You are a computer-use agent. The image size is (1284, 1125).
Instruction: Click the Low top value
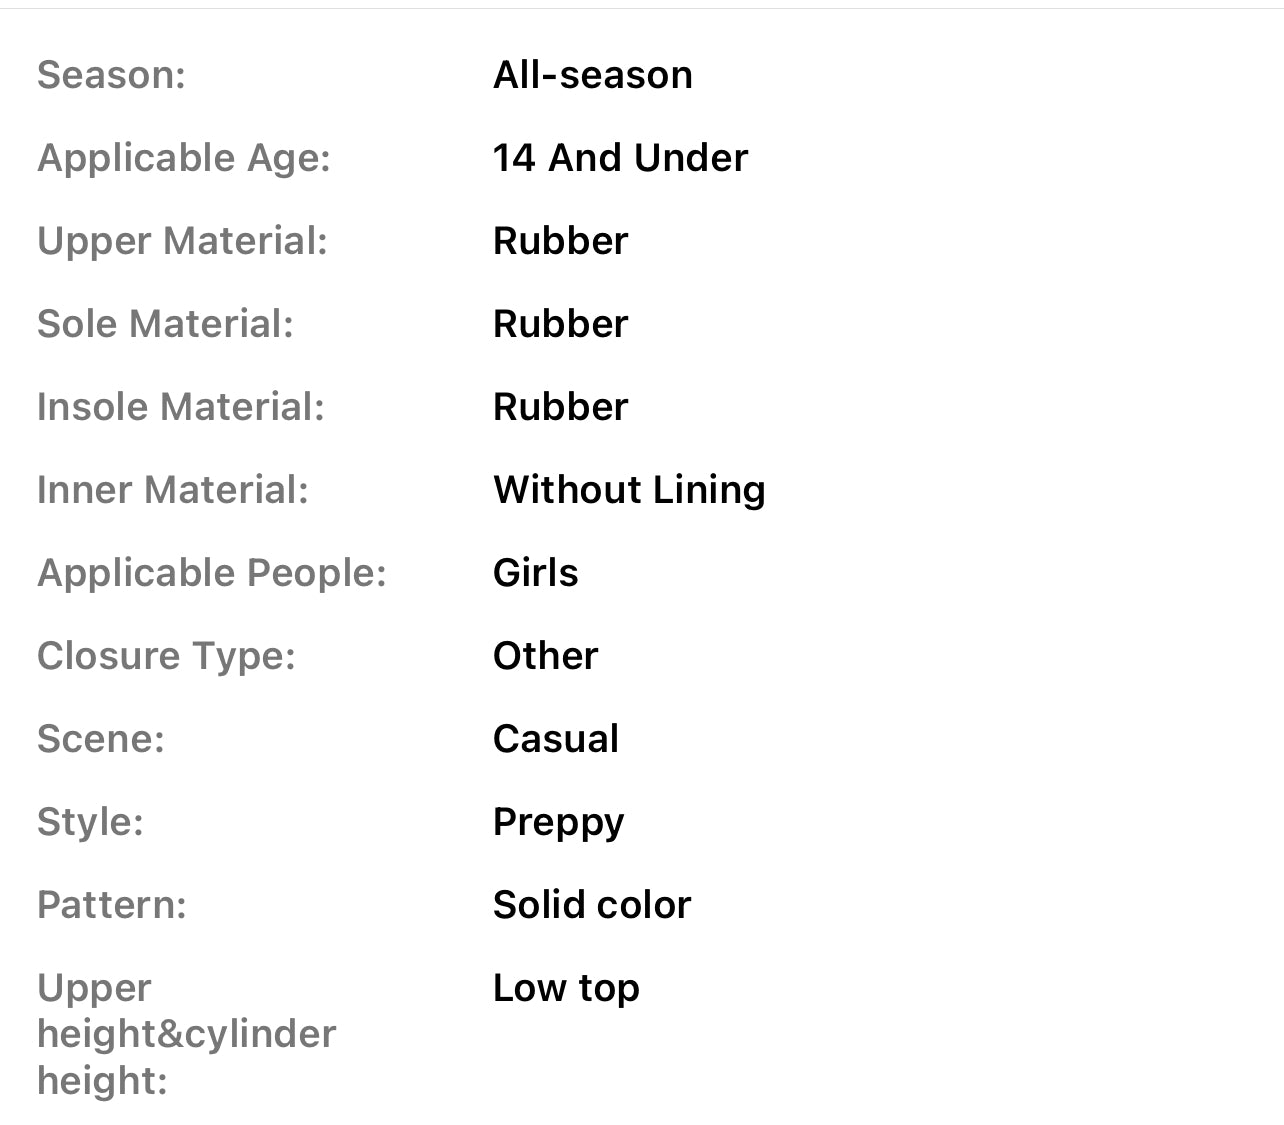tap(566, 988)
